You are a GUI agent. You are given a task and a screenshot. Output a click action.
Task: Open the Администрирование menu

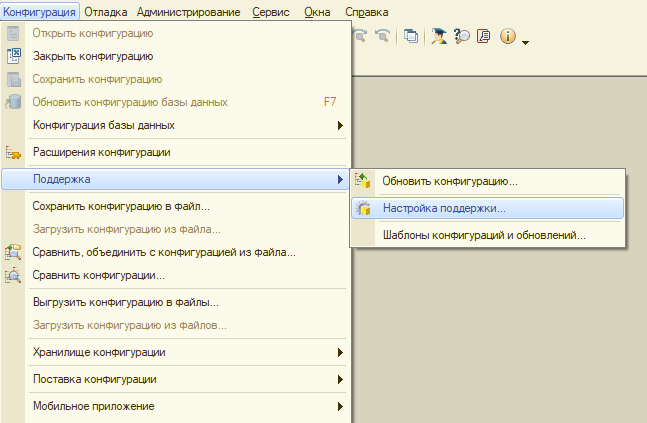click(188, 11)
